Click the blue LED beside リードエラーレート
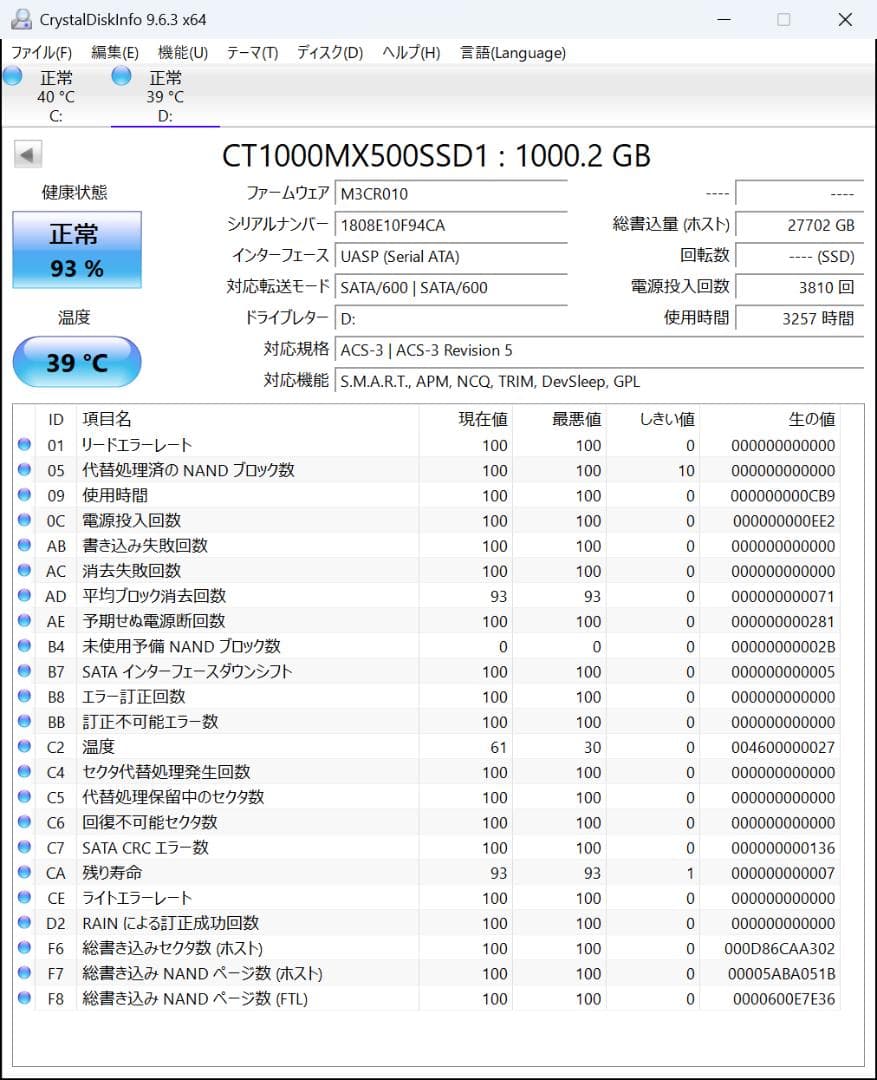This screenshot has width=877, height=1080. tap(24, 445)
